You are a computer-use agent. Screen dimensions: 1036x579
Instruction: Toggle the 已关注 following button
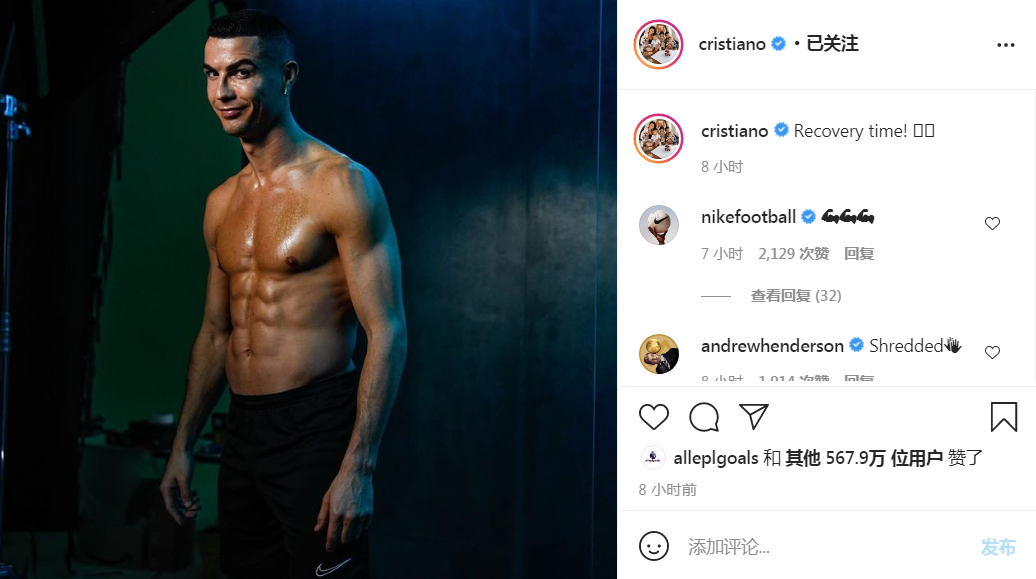click(832, 44)
